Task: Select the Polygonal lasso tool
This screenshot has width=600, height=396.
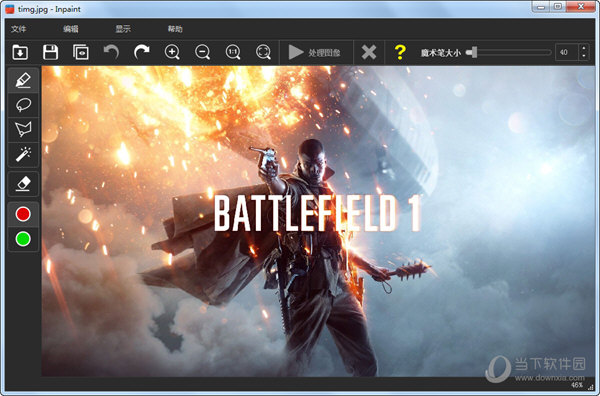Action: coord(23,129)
